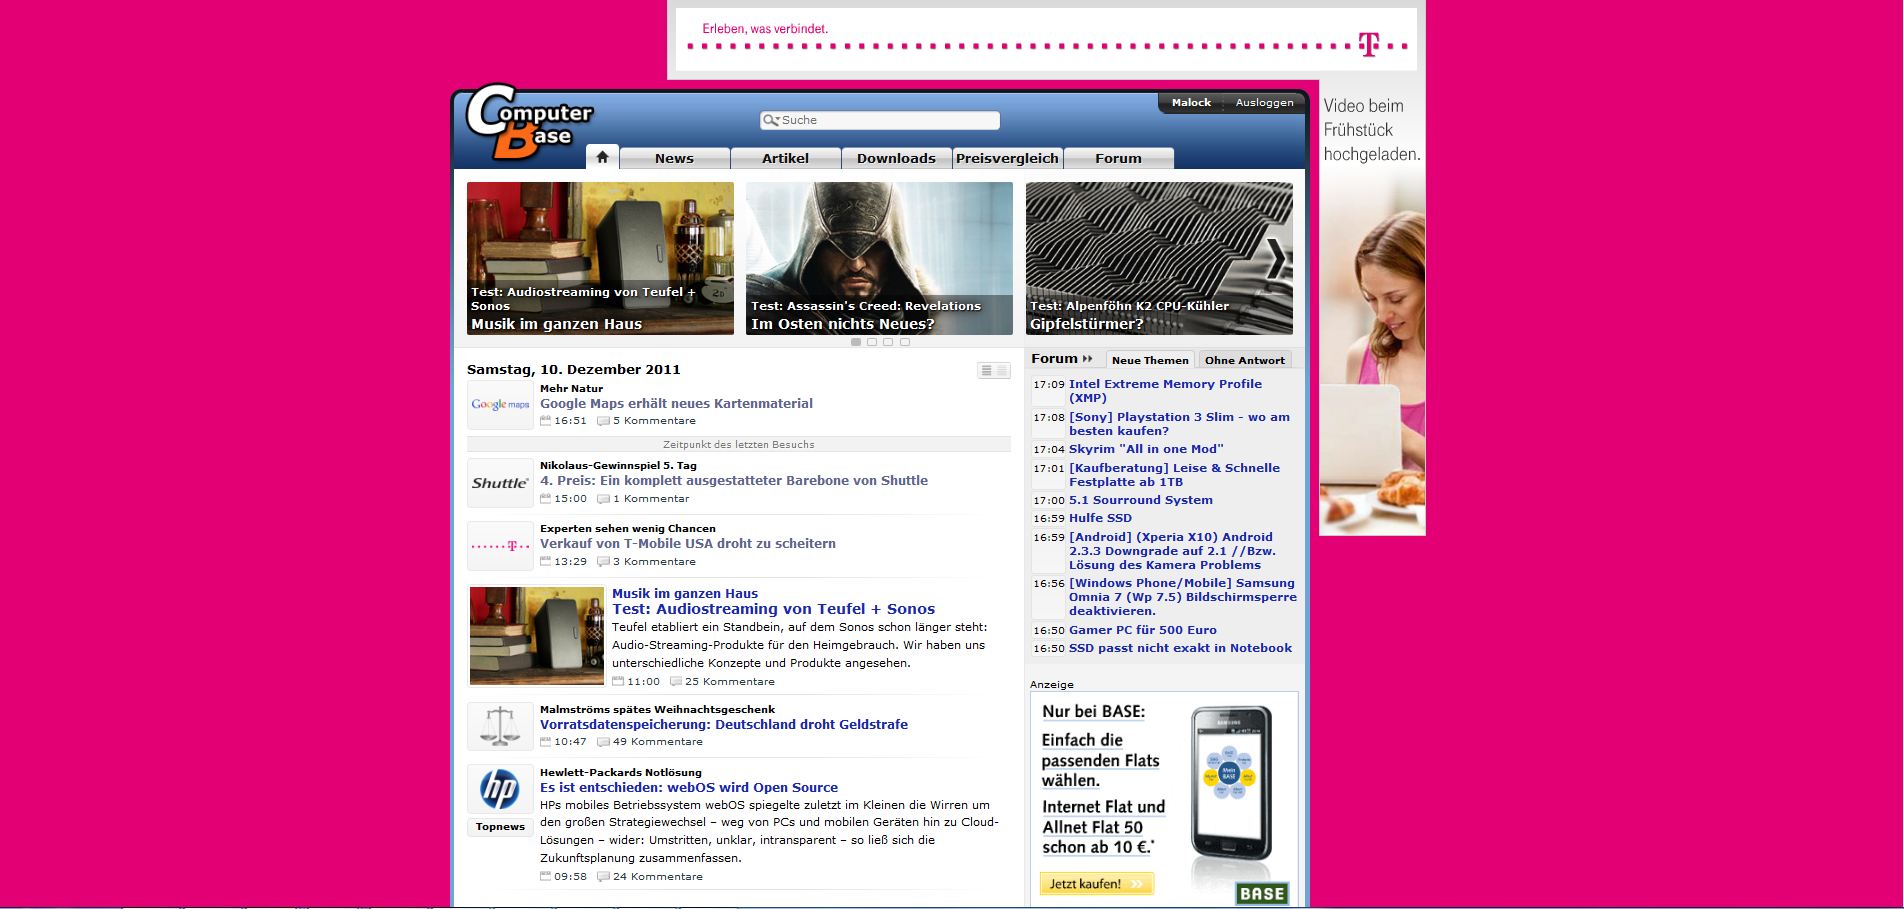1904x909 pixels.
Task: Click the Topnews label
Action: point(500,827)
